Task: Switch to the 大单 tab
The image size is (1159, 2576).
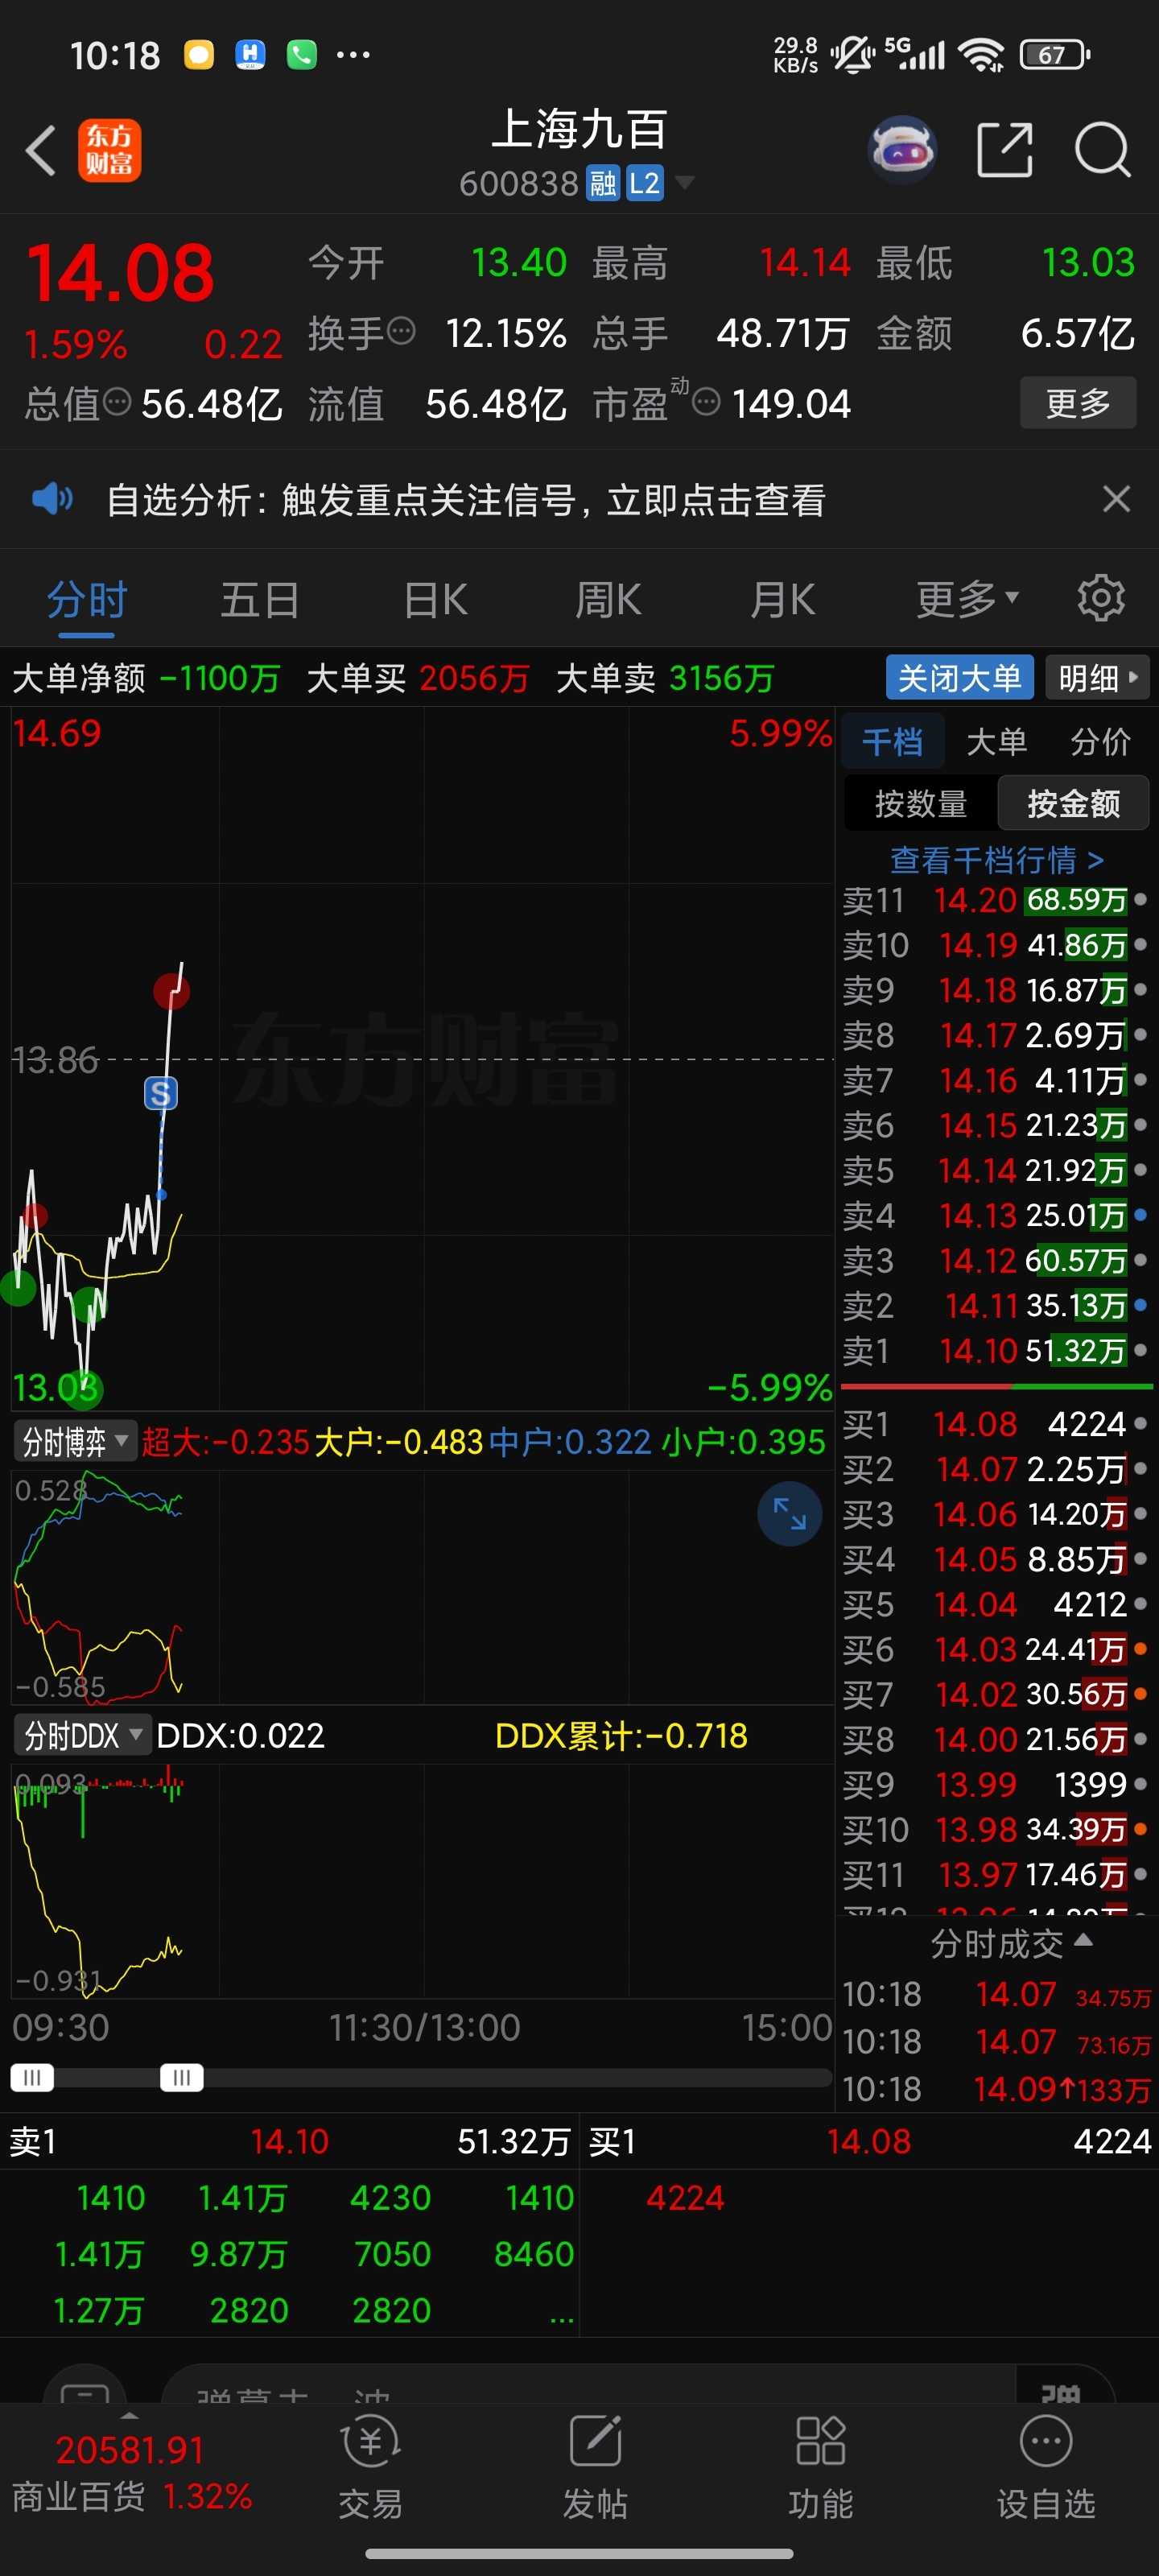Action: 996,741
